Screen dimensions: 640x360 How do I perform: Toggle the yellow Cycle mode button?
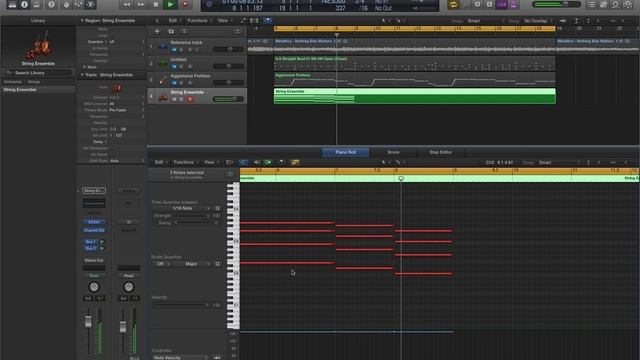pyautogui.click(x=453, y=4)
